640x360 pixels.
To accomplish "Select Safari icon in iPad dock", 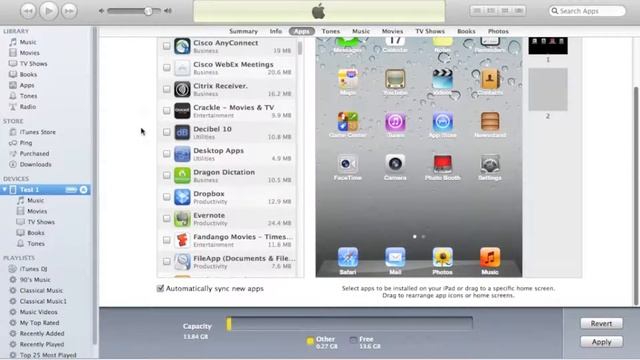I will pyautogui.click(x=348, y=258).
